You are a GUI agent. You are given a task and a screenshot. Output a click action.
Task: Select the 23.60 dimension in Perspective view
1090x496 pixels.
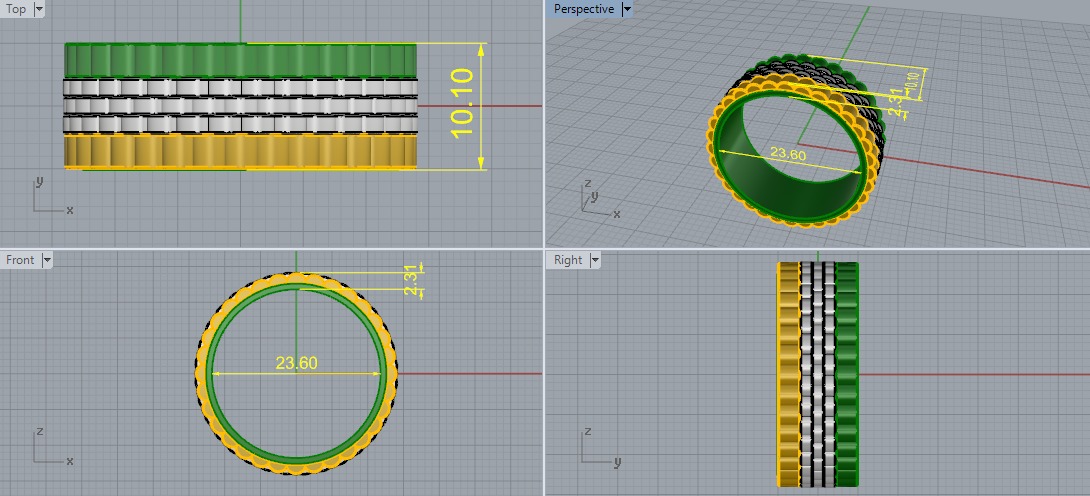(x=788, y=152)
